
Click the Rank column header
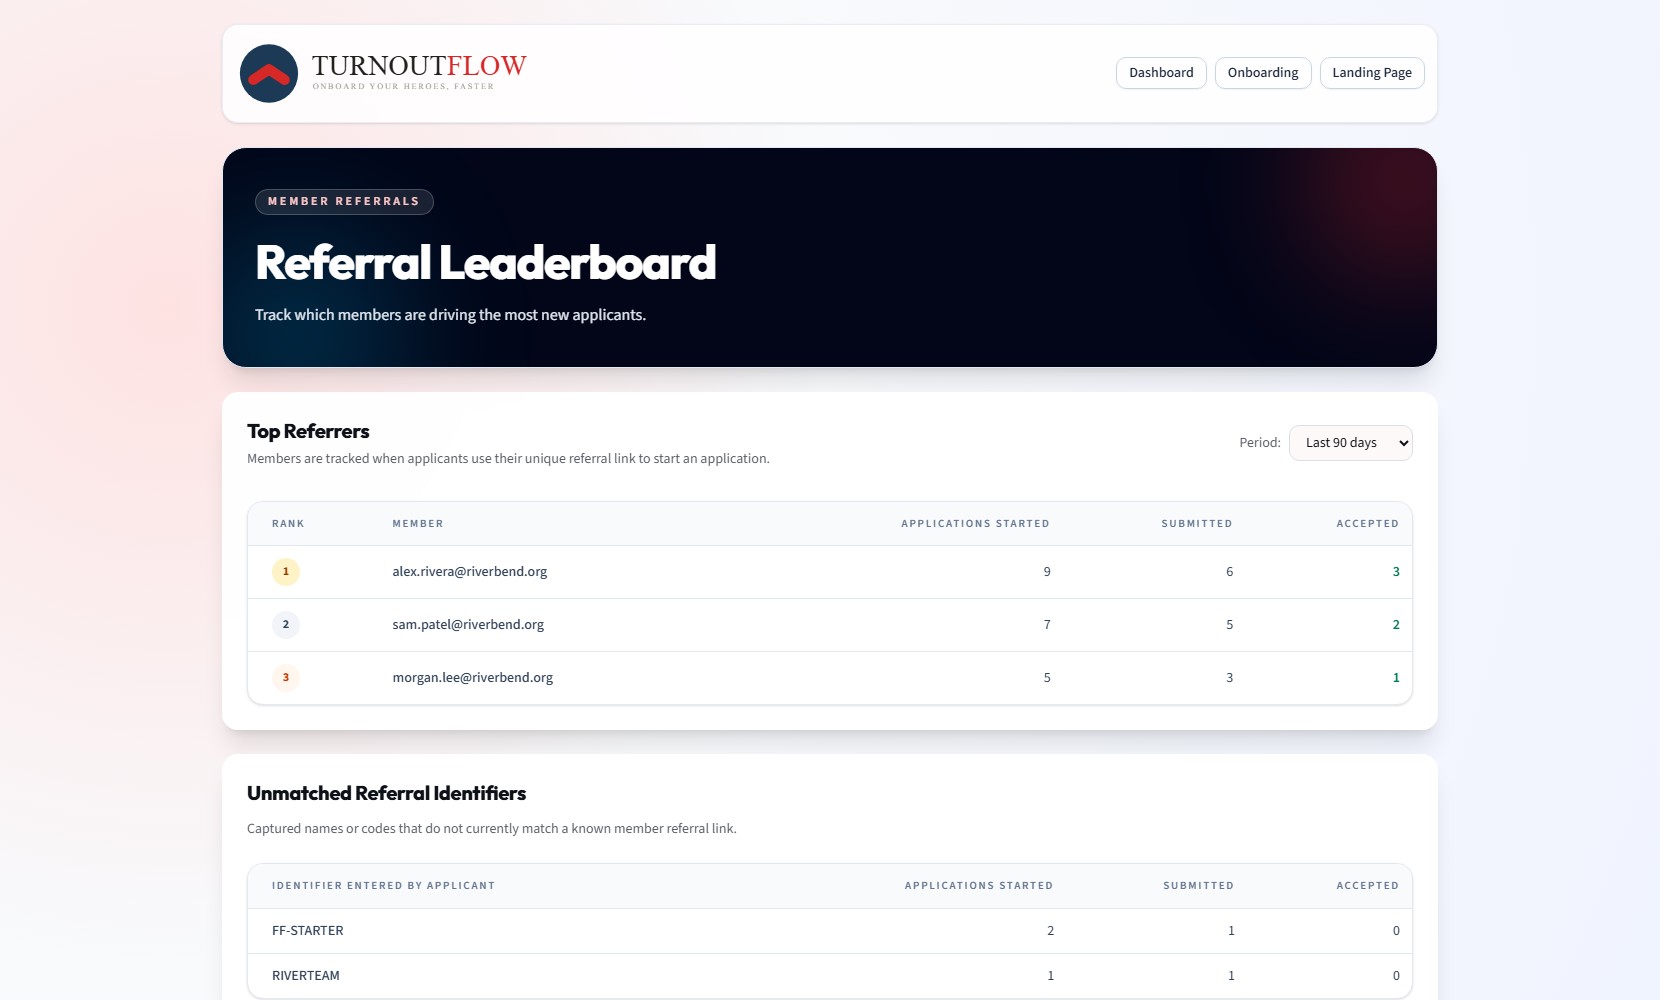(x=288, y=524)
